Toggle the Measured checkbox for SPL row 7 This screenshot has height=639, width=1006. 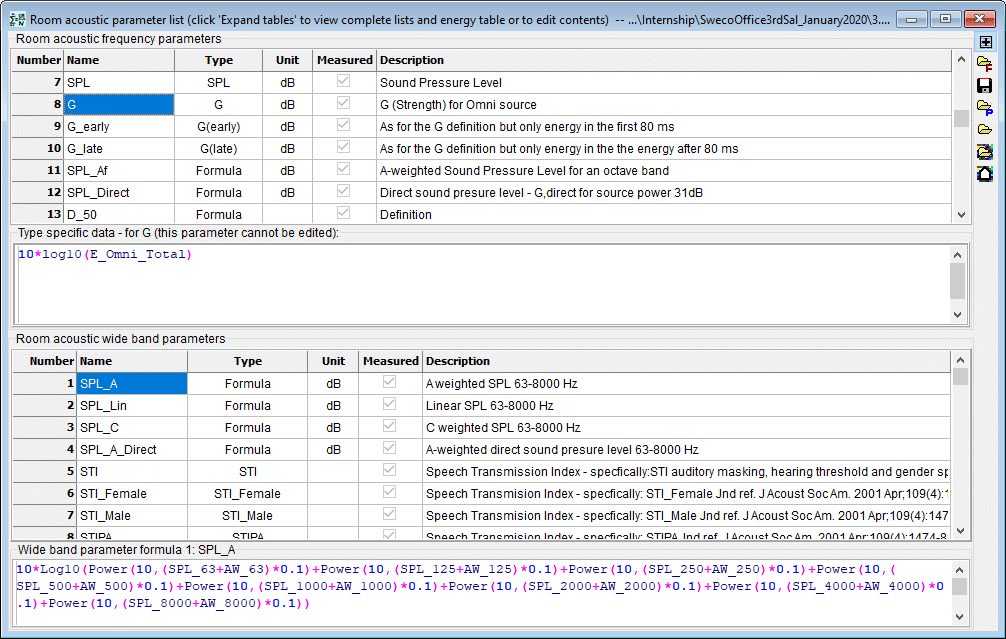(344, 81)
